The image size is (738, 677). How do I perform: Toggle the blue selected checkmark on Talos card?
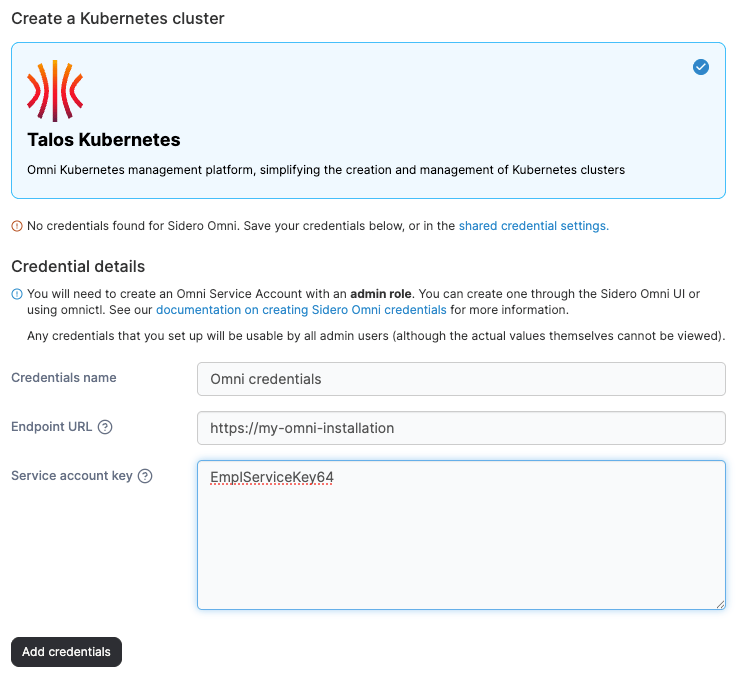700,67
